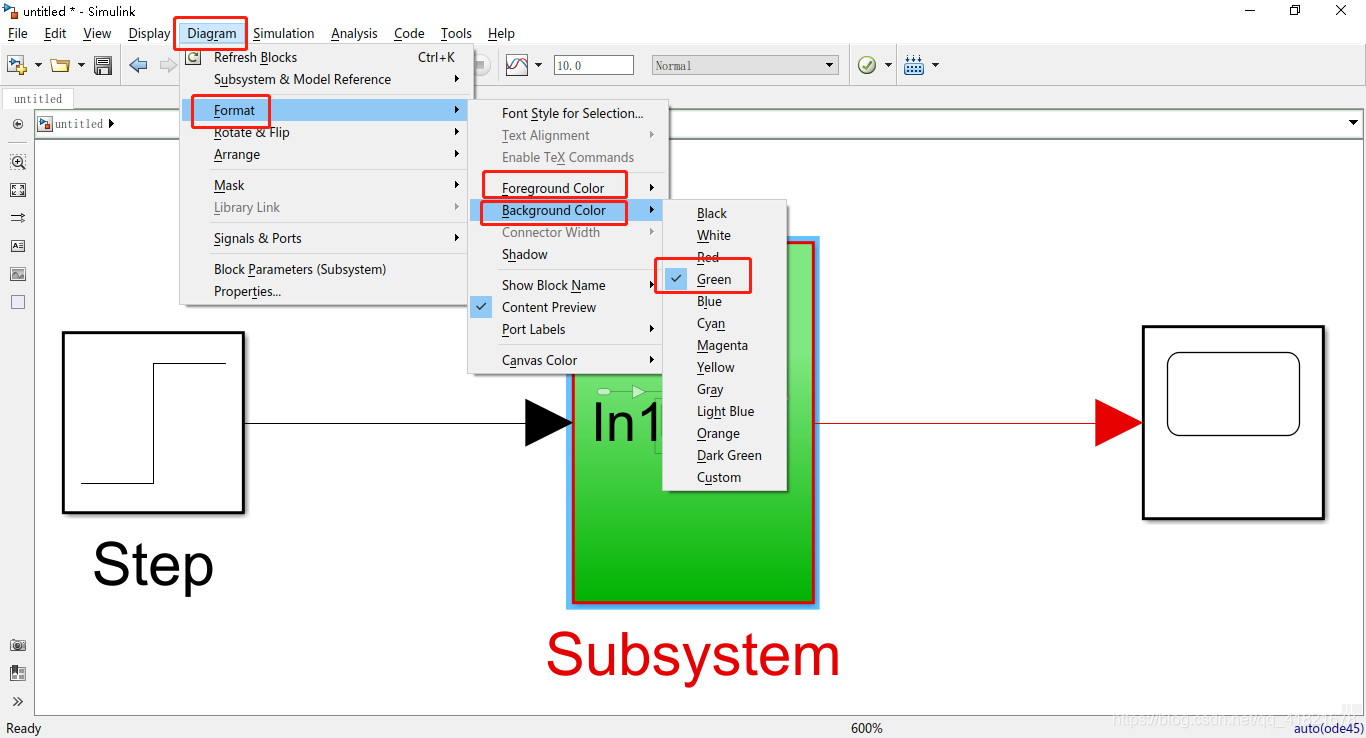The height and width of the screenshot is (738, 1366).
Task: Open the Simulation menu
Action: click(284, 33)
